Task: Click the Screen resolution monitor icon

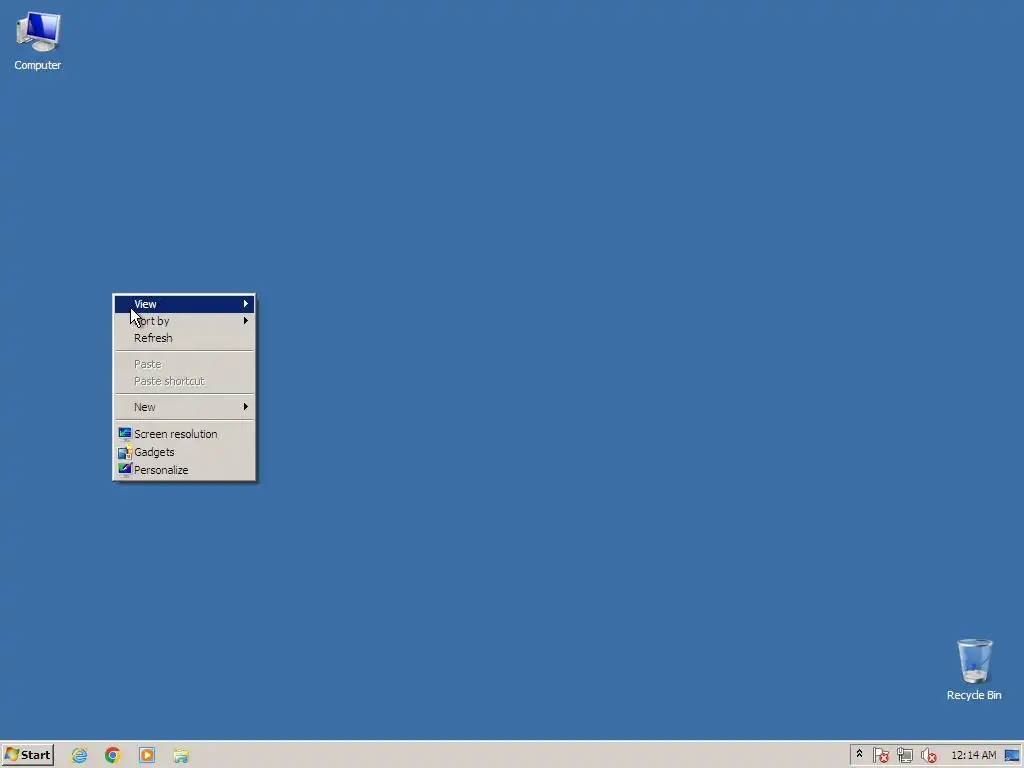Action: (x=125, y=434)
